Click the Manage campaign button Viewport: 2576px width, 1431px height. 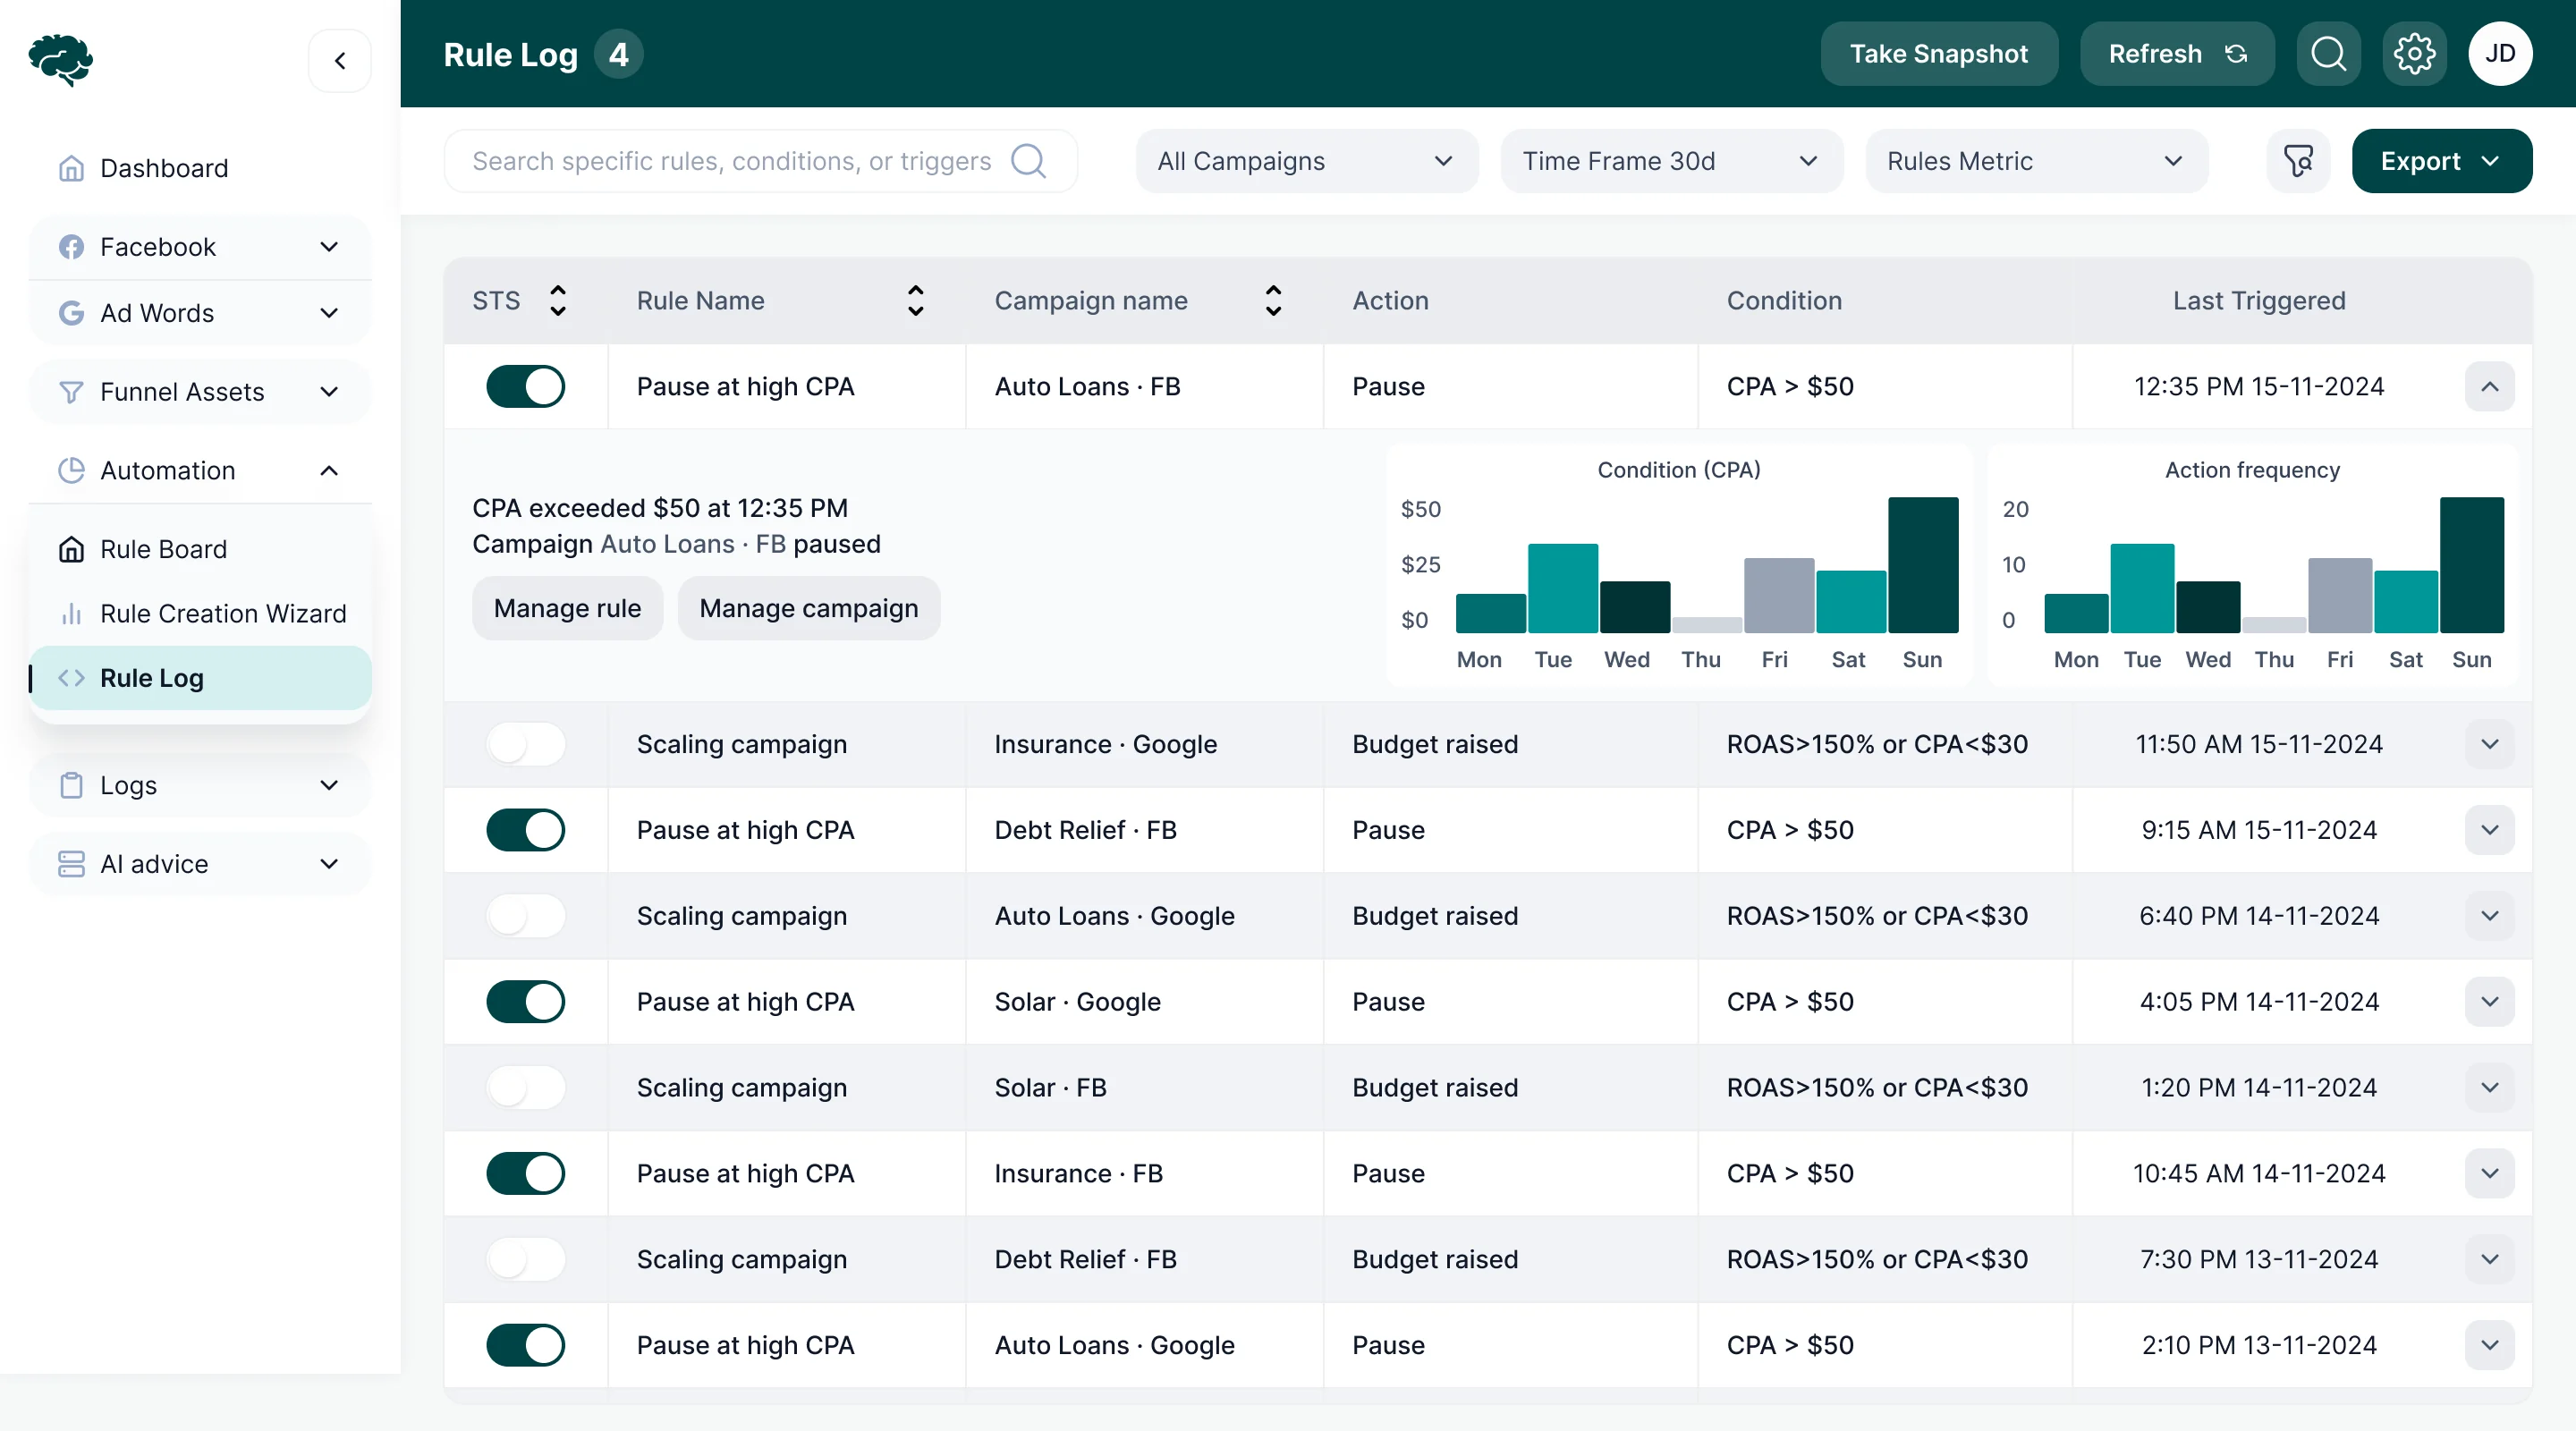point(808,608)
